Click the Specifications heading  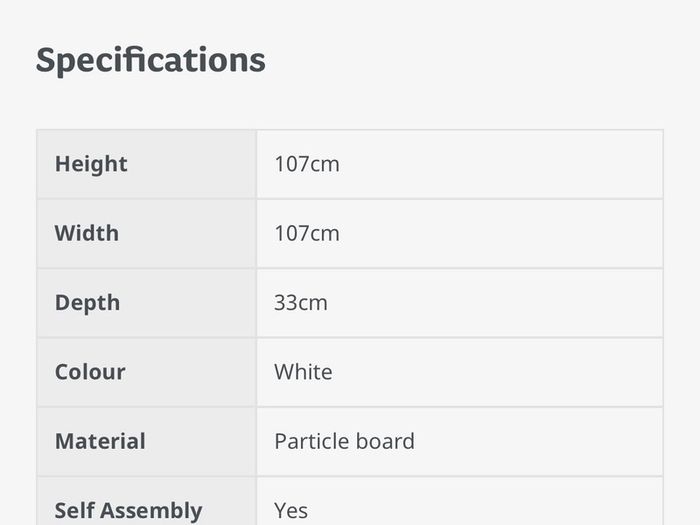coord(150,60)
